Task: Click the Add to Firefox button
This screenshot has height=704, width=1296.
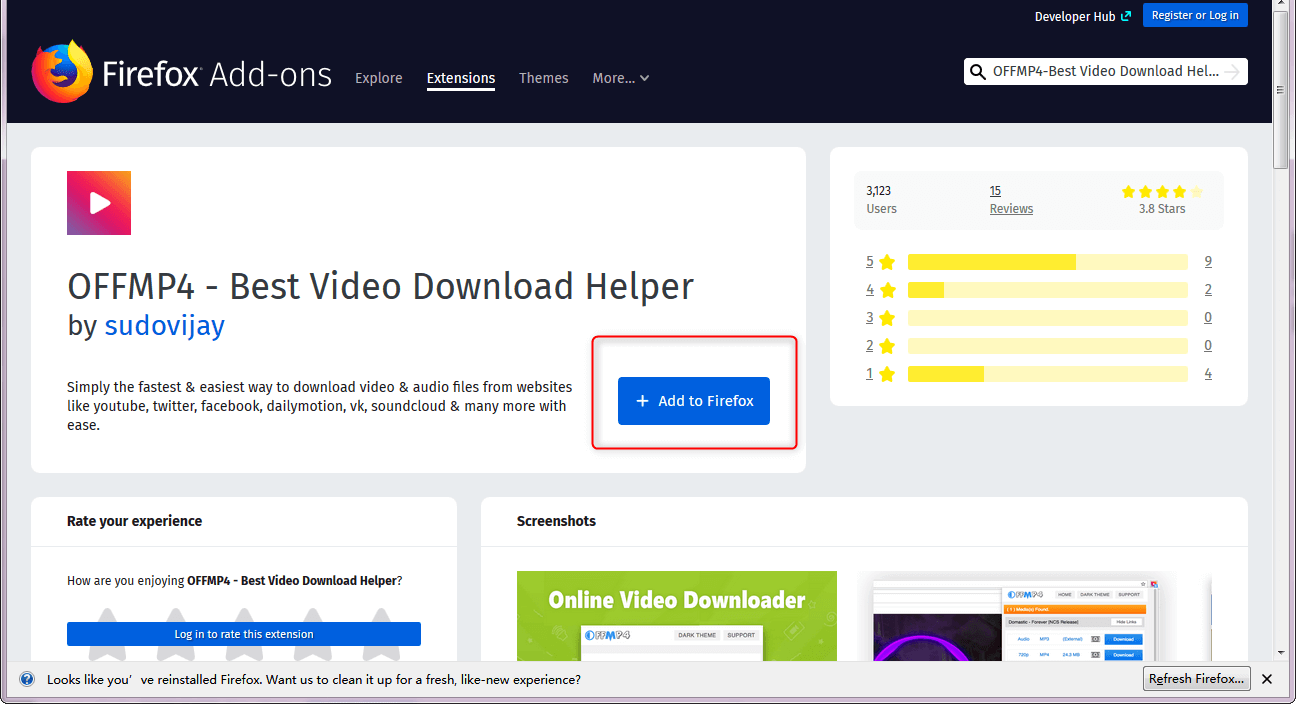Action: point(694,401)
